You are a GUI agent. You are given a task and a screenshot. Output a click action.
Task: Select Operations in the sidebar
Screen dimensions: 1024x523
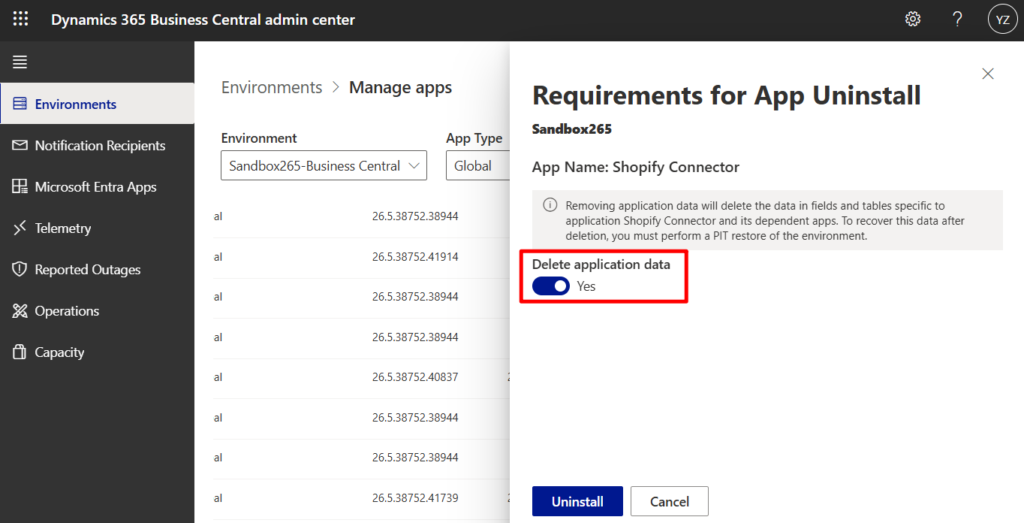point(66,311)
